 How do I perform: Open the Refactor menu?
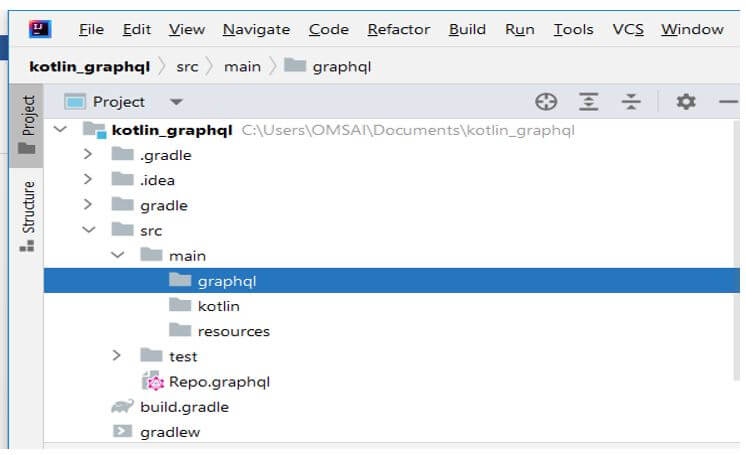click(399, 30)
